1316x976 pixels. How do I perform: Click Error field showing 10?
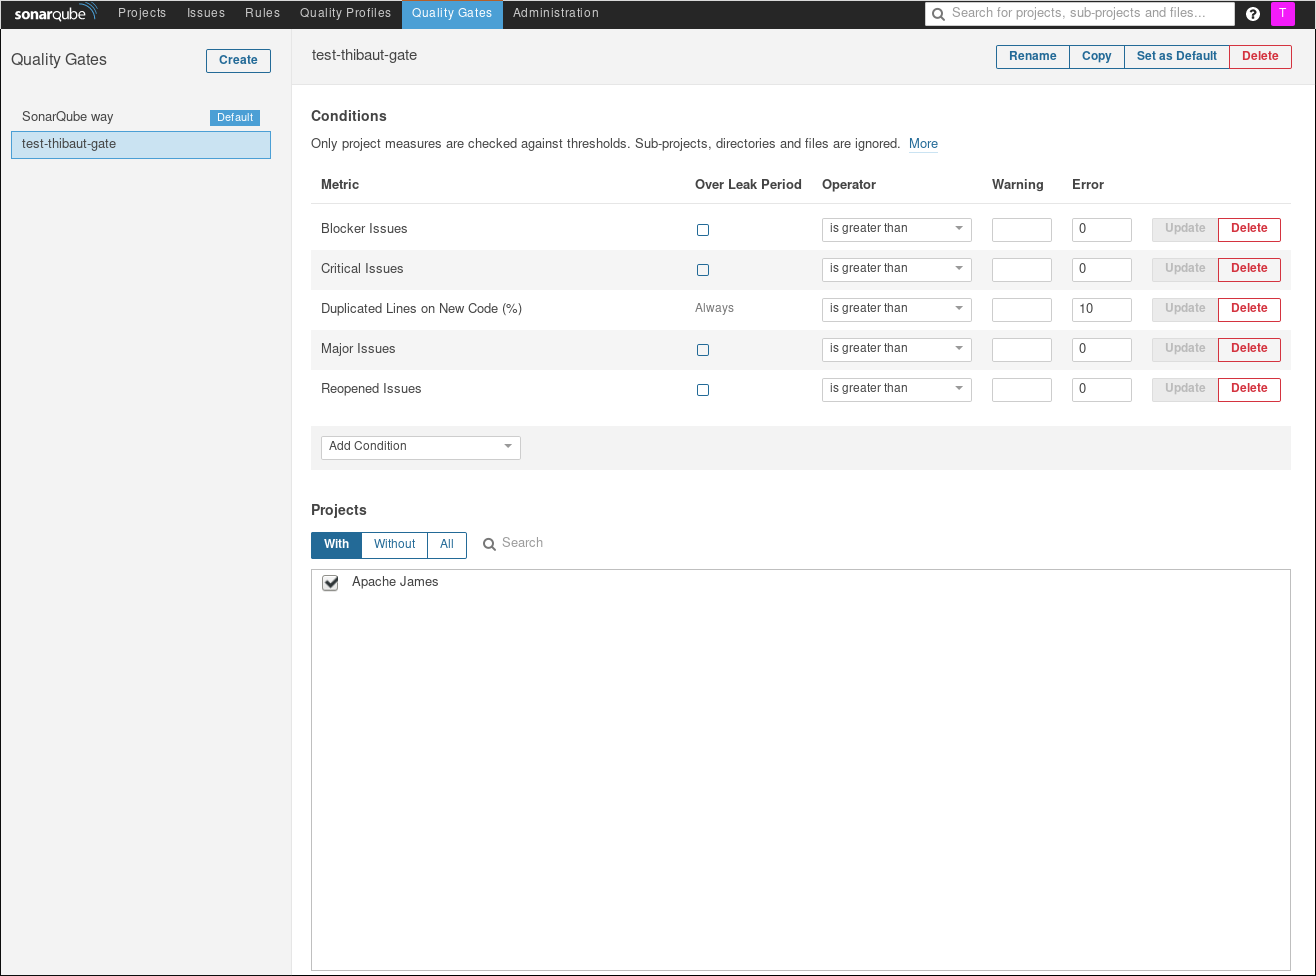click(x=1102, y=309)
